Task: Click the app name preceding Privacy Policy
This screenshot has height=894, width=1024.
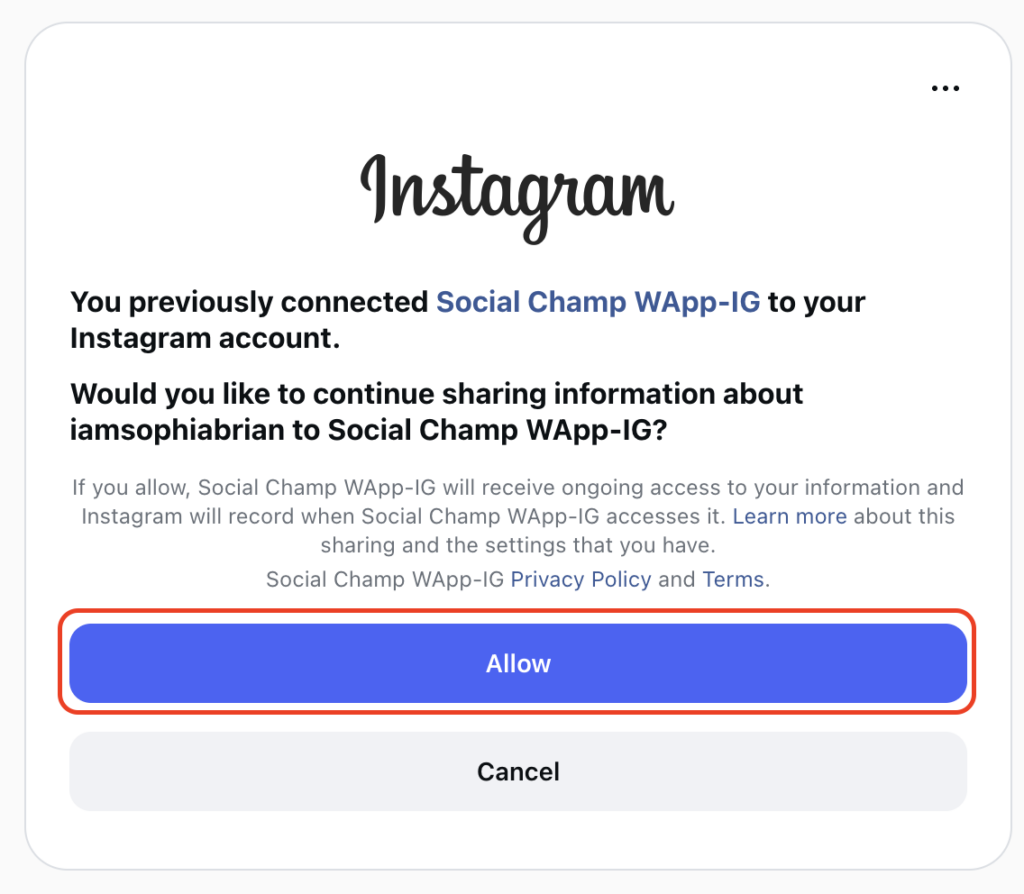Action: [x=385, y=579]
